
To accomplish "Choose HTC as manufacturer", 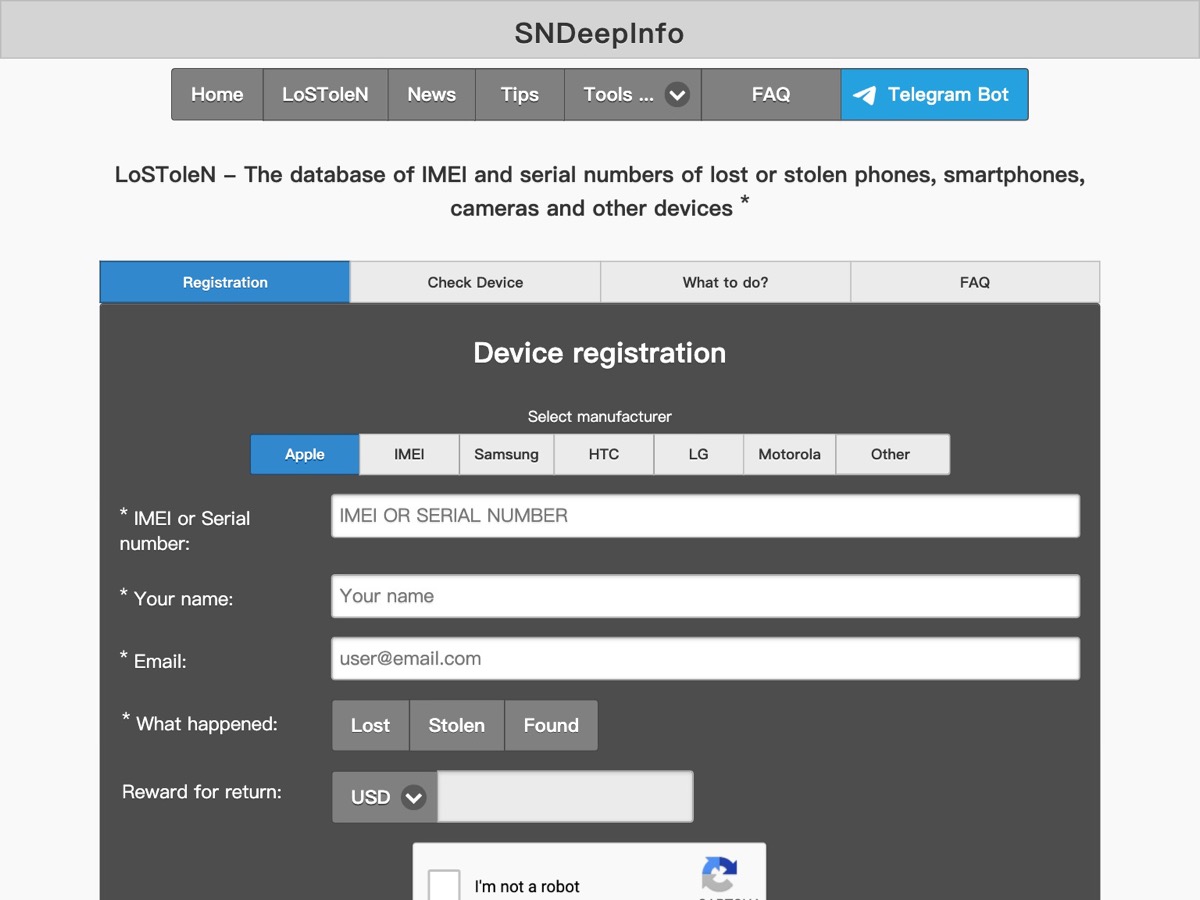I will [x=604, y=454].
